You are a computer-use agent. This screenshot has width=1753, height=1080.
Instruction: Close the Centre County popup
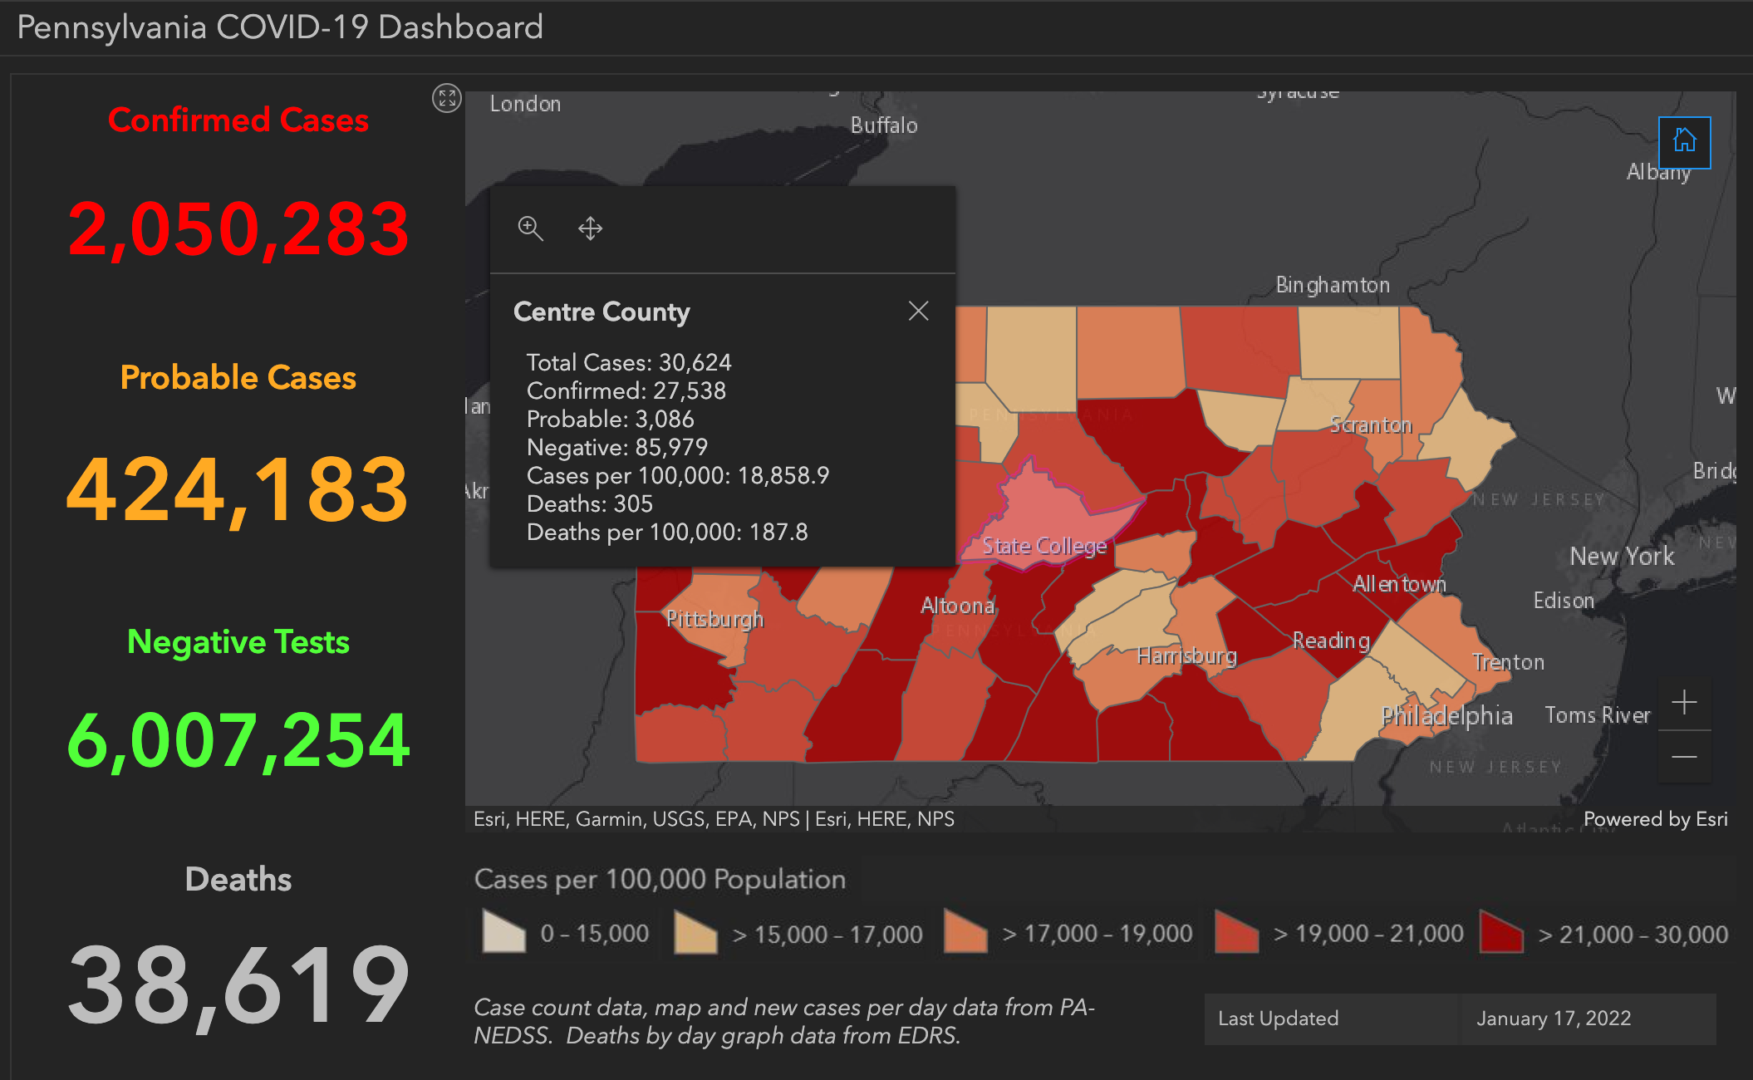[x=919, y=311]
